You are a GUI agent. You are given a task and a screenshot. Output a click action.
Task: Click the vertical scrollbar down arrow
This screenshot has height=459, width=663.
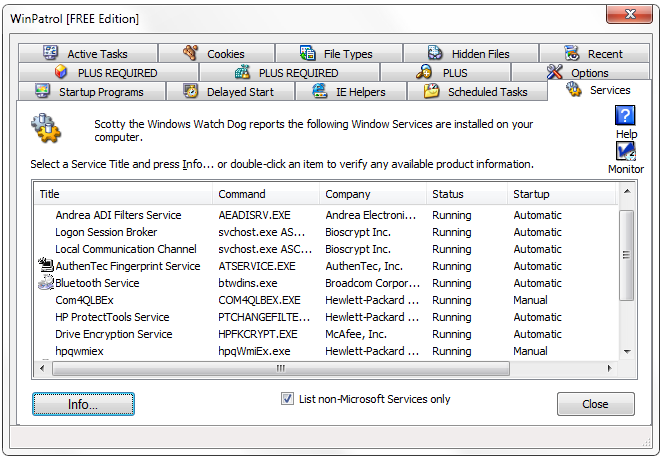click(x=627, y=351)
